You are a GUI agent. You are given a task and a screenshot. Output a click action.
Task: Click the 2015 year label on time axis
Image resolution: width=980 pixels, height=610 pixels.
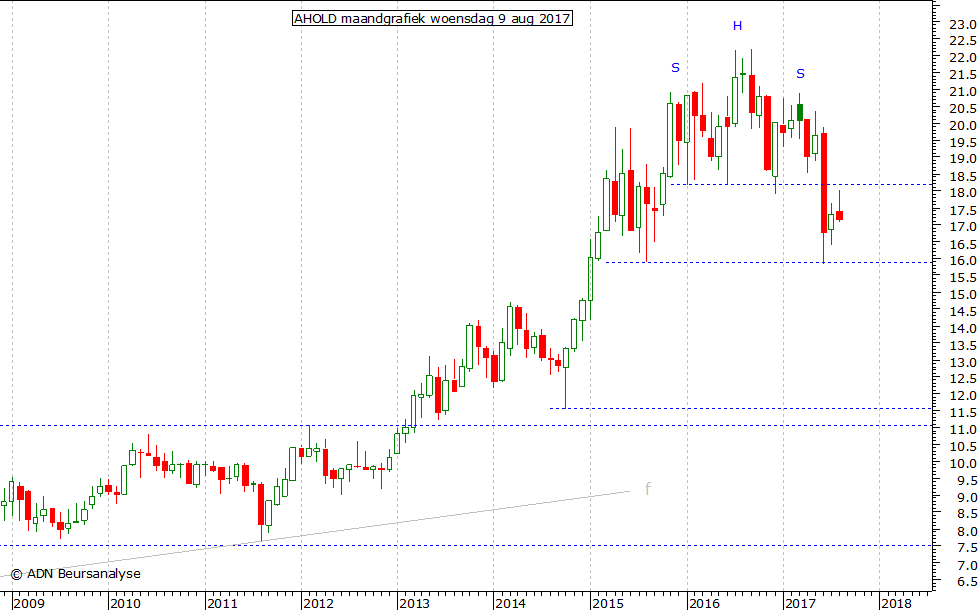tap(608, 603)
